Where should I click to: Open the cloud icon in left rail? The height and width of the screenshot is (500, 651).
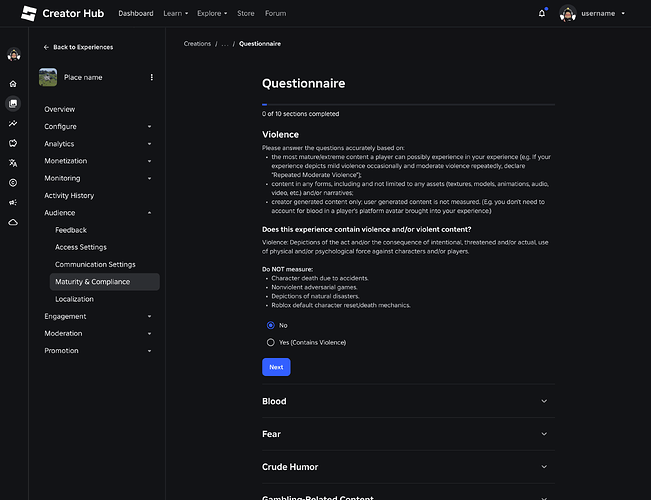pos(13,222)
